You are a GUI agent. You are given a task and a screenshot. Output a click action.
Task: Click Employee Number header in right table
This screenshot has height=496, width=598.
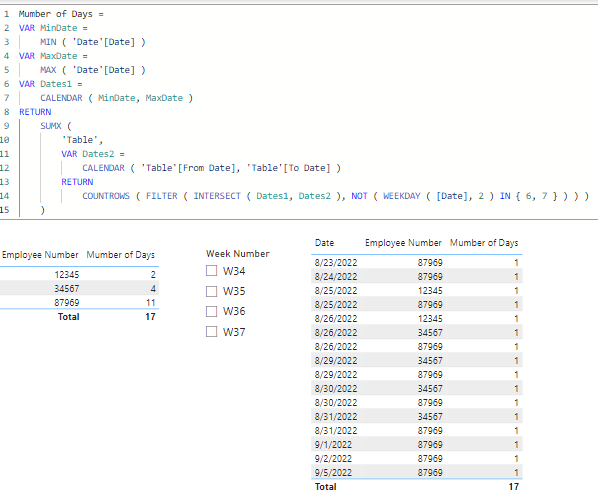403,242
